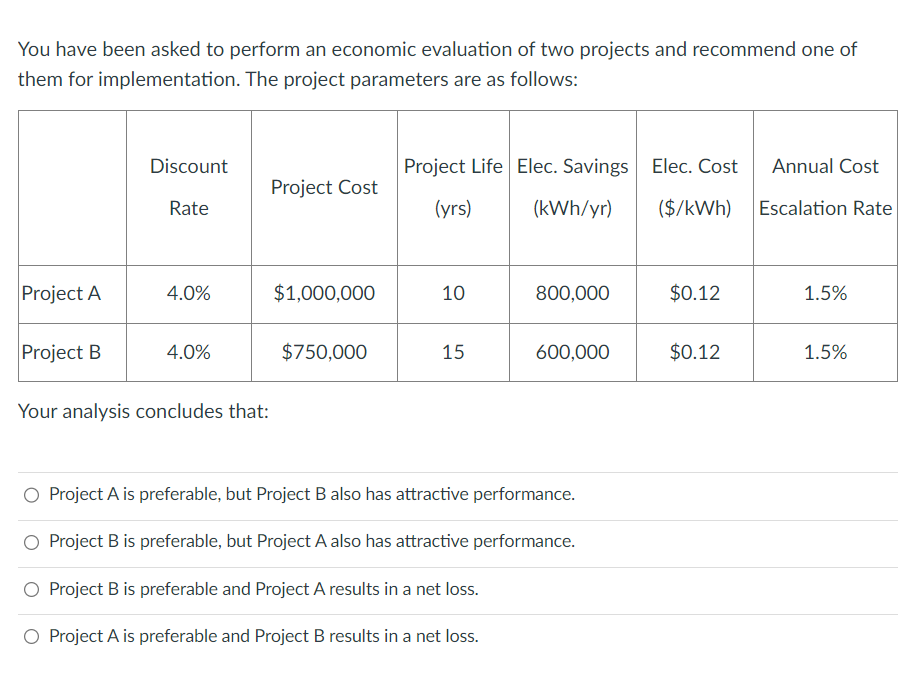
Task: Click the $750,000 cost value for Project B
Action: tap(324, 353)
